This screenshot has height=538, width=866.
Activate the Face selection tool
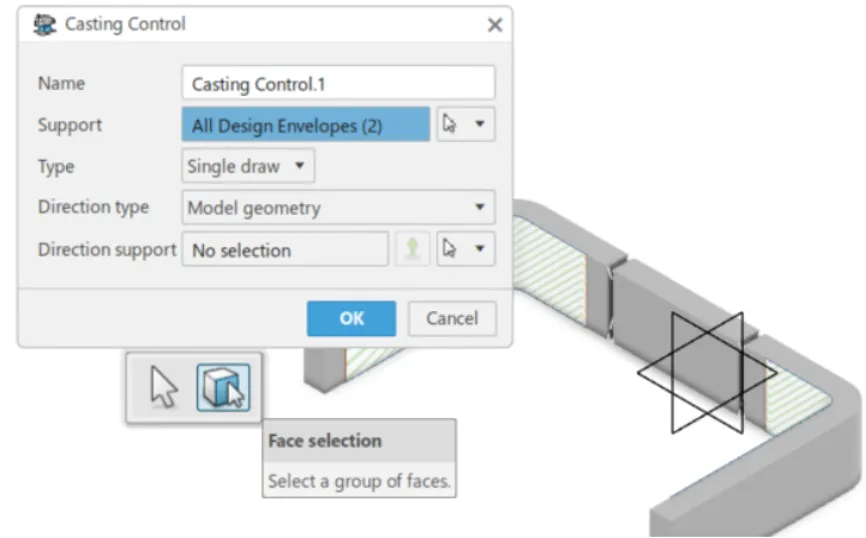(223, 389)
